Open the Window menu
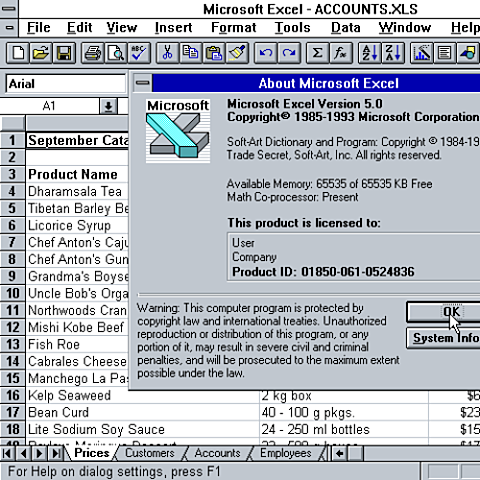The image size is (480, 480). click(405, 28)
